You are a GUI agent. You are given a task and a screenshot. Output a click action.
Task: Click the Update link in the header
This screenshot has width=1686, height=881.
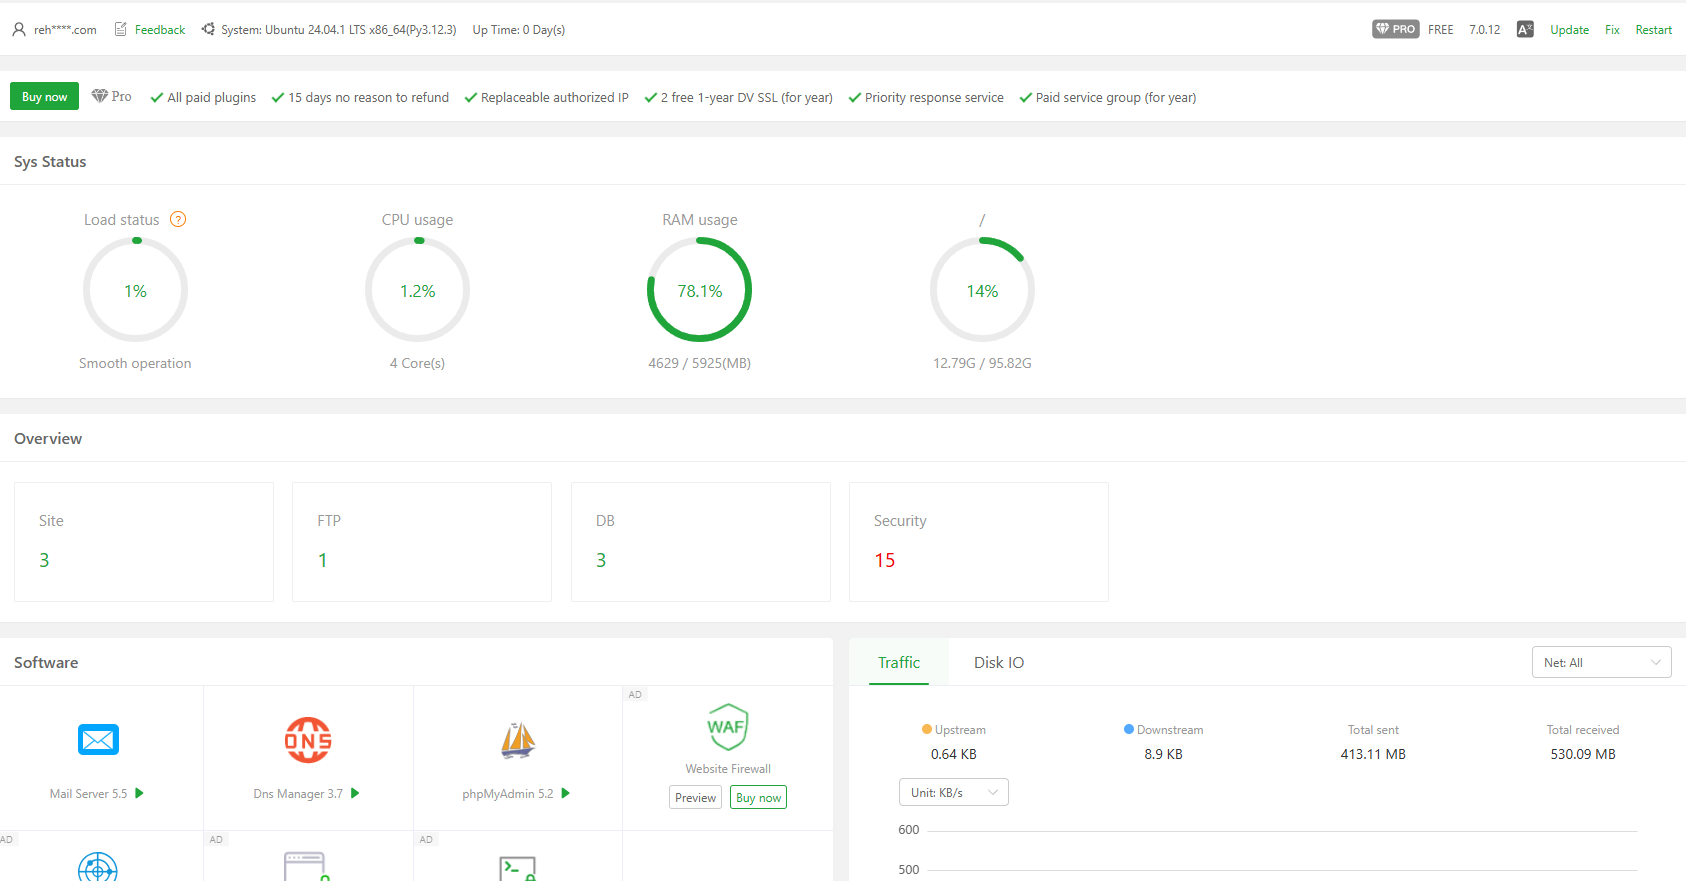(1569, 30)
